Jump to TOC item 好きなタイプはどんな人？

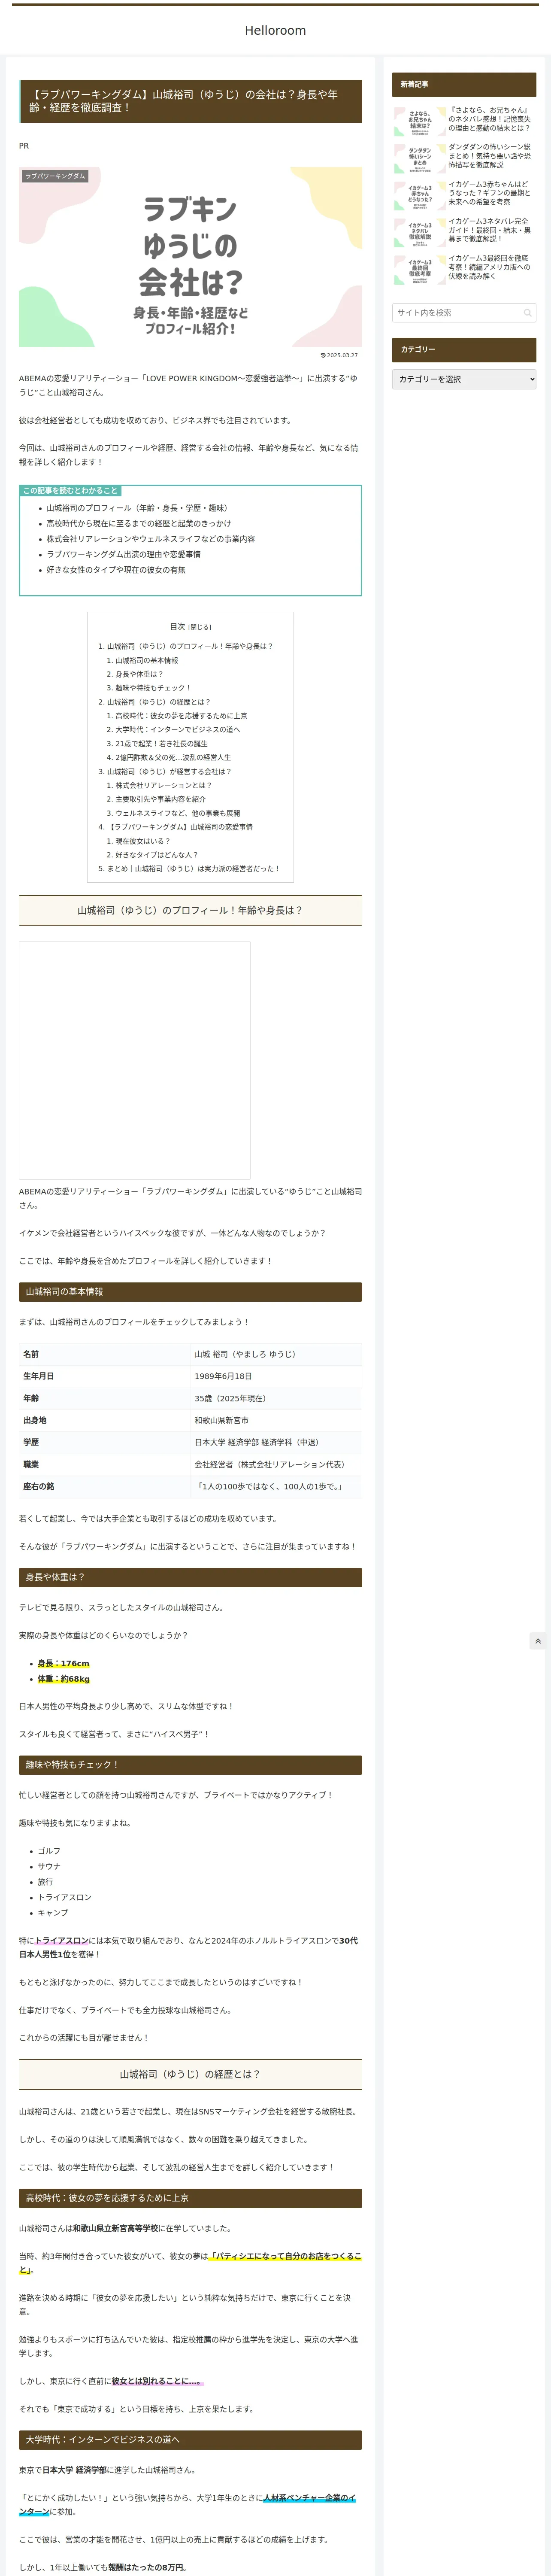coord(156,855)
